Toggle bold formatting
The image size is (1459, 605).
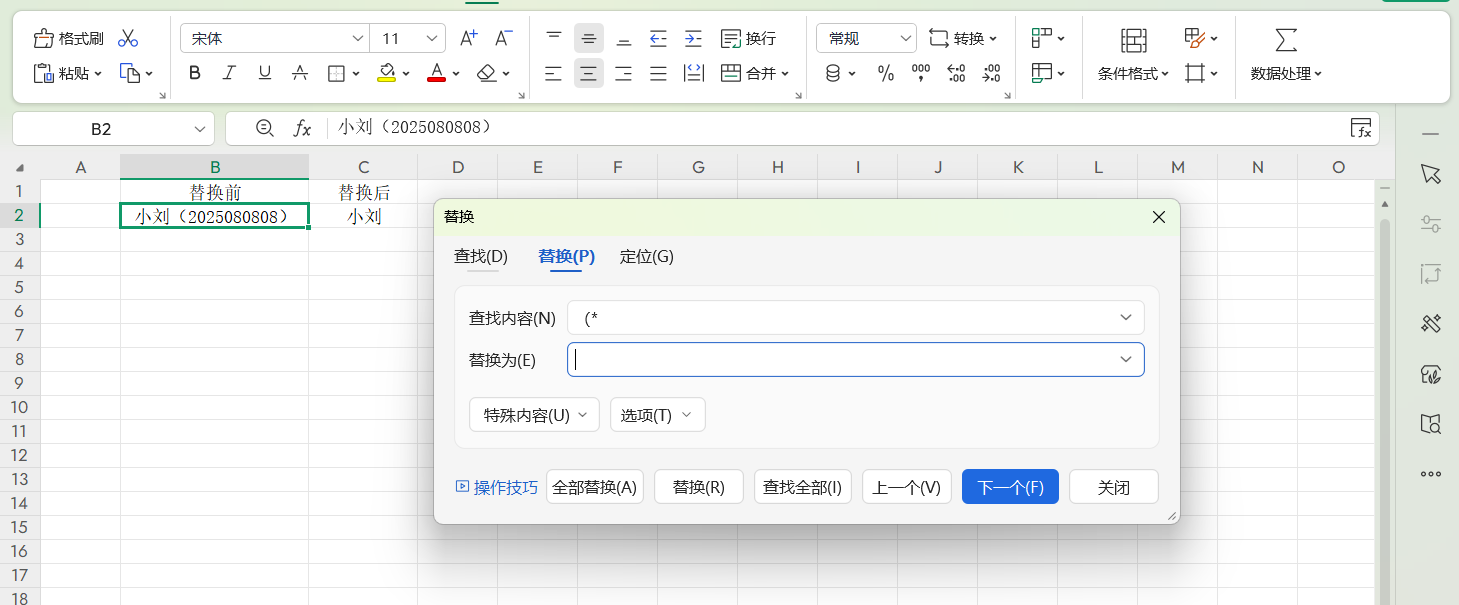(194, 73)
